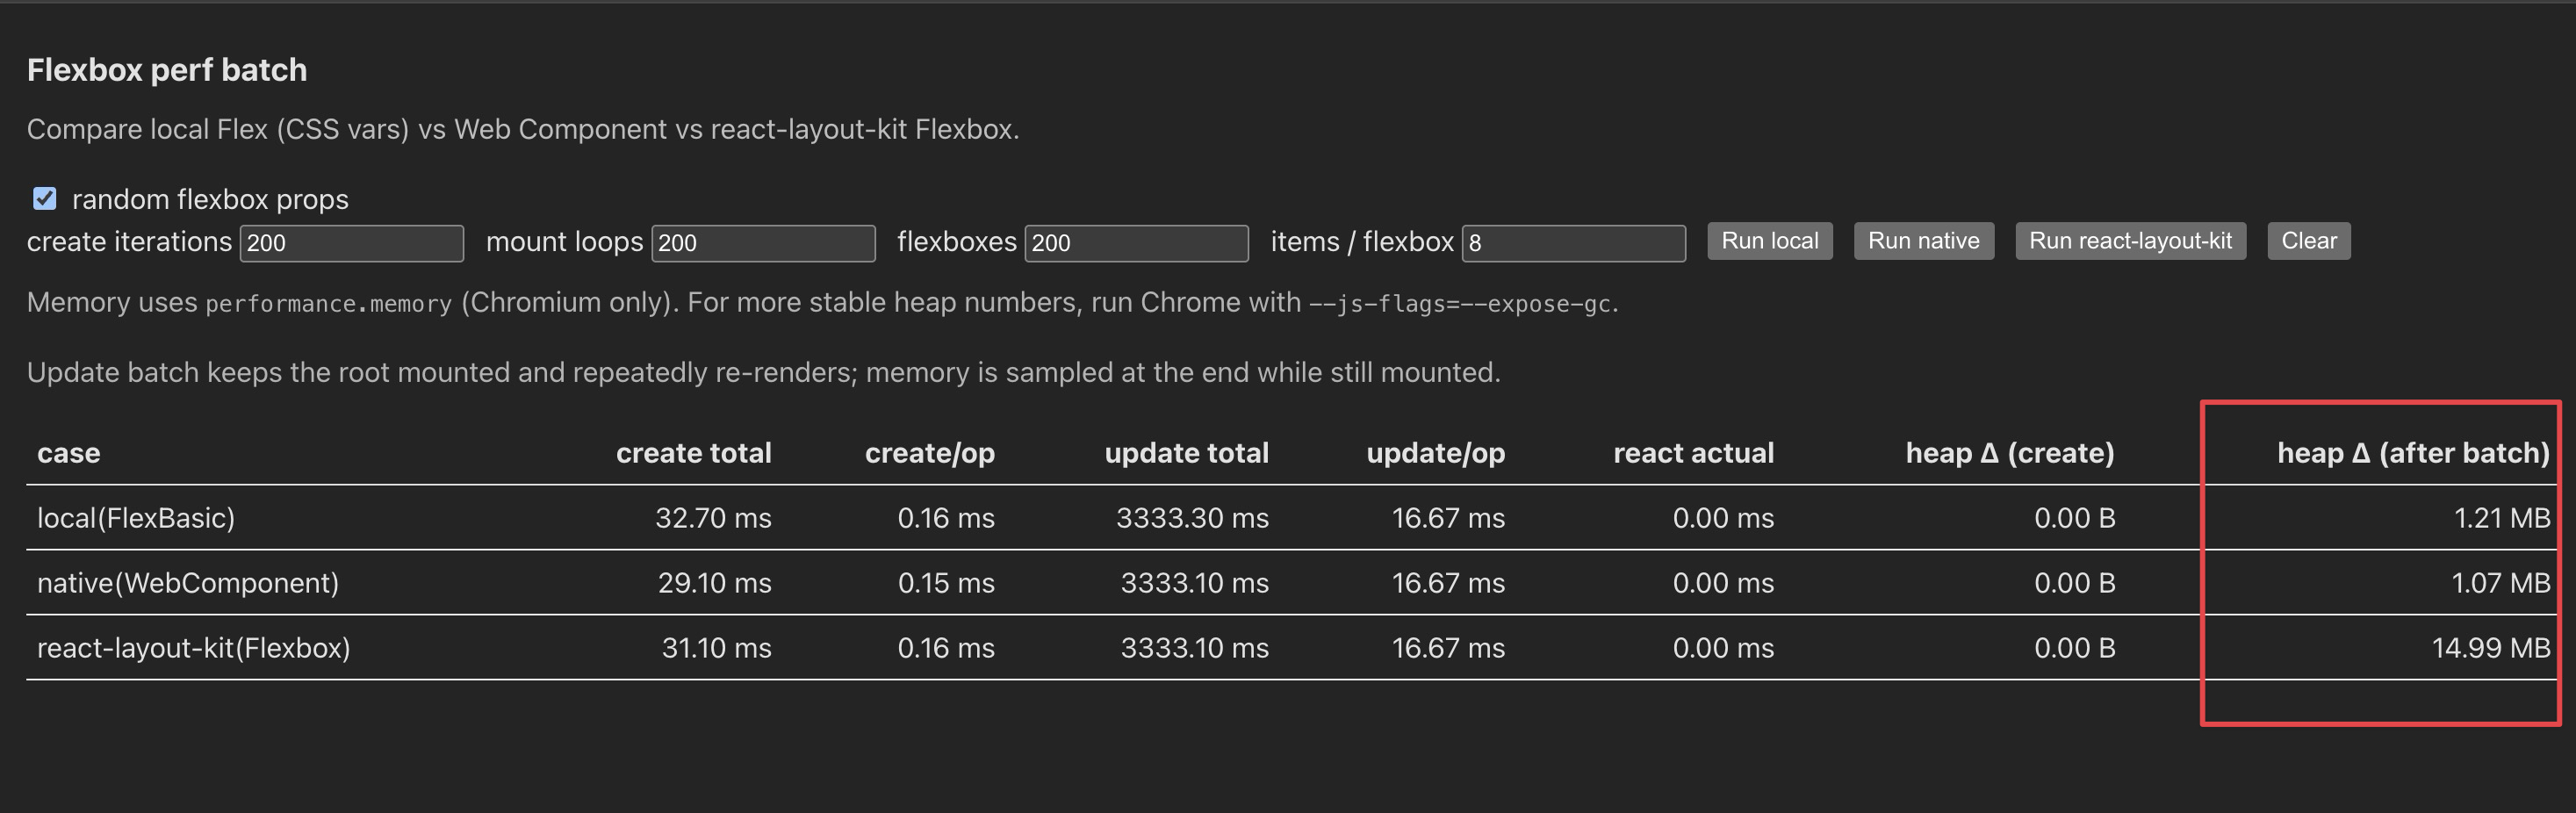Click the update total column header
This screenshot has height=813, width=2576.
click(x=1186, y=453)
